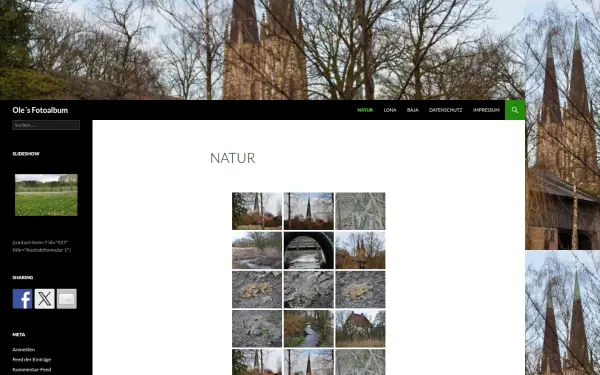
Task: Open the NATUR menu item
Action: (x=365, y=110)
